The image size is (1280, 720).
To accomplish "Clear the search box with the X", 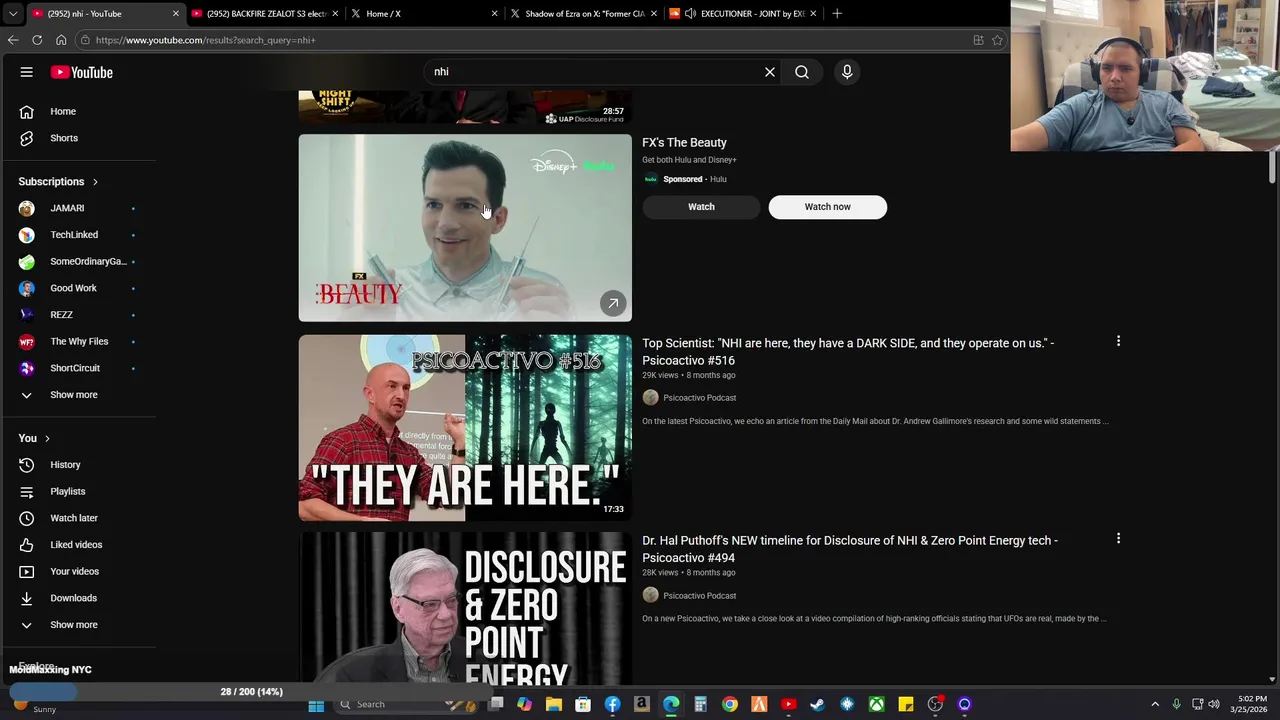I will (770, 72).
